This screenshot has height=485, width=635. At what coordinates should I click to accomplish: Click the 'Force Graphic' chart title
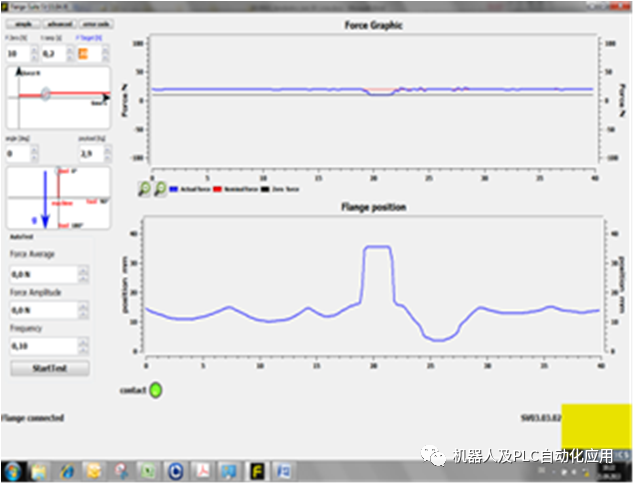point(373,25)
